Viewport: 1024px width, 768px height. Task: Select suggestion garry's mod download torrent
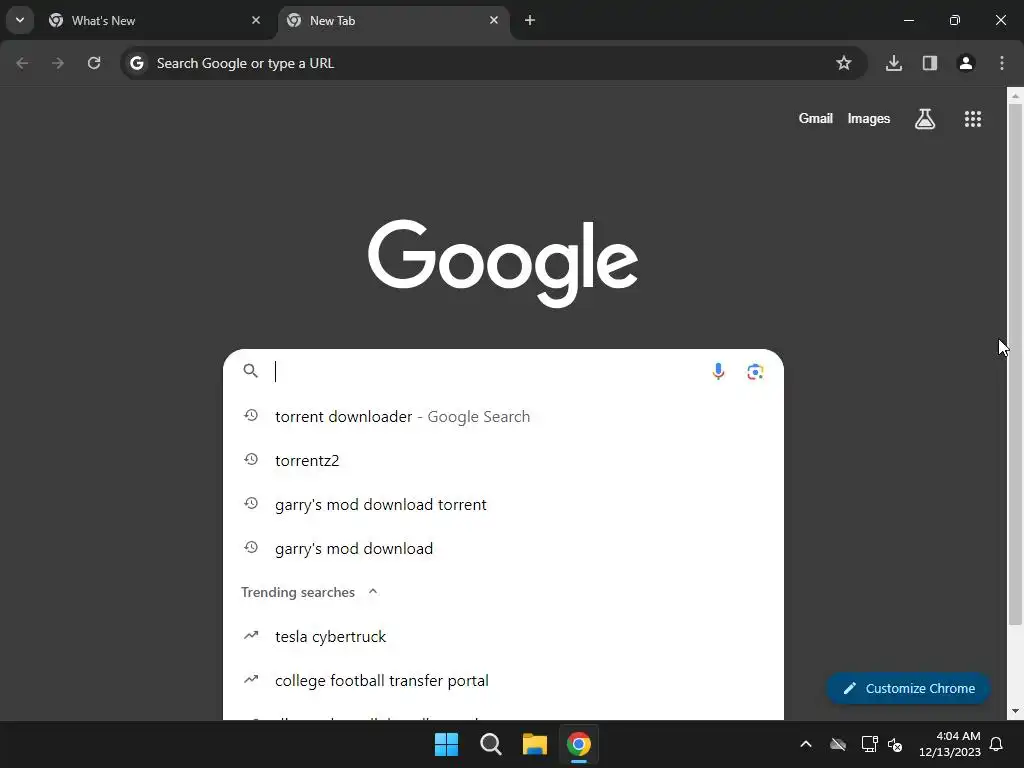pos(503,504)
